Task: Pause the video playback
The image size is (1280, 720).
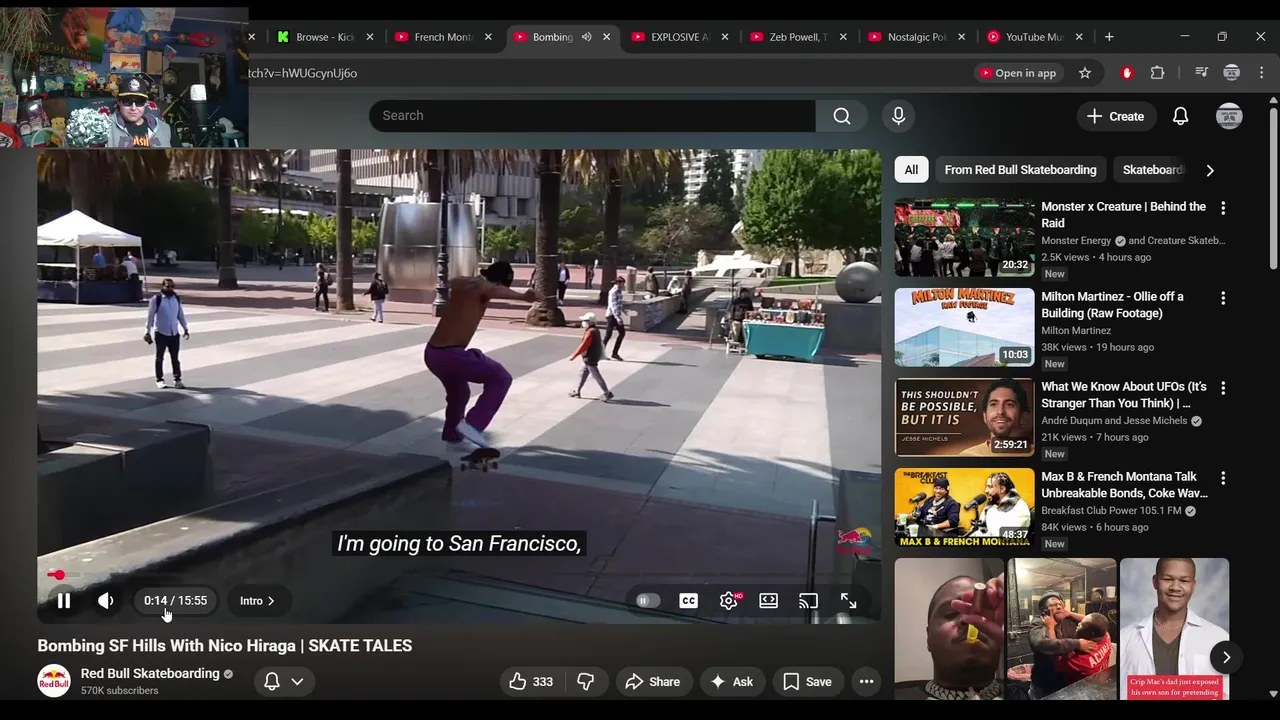Action: pos(63,601)
